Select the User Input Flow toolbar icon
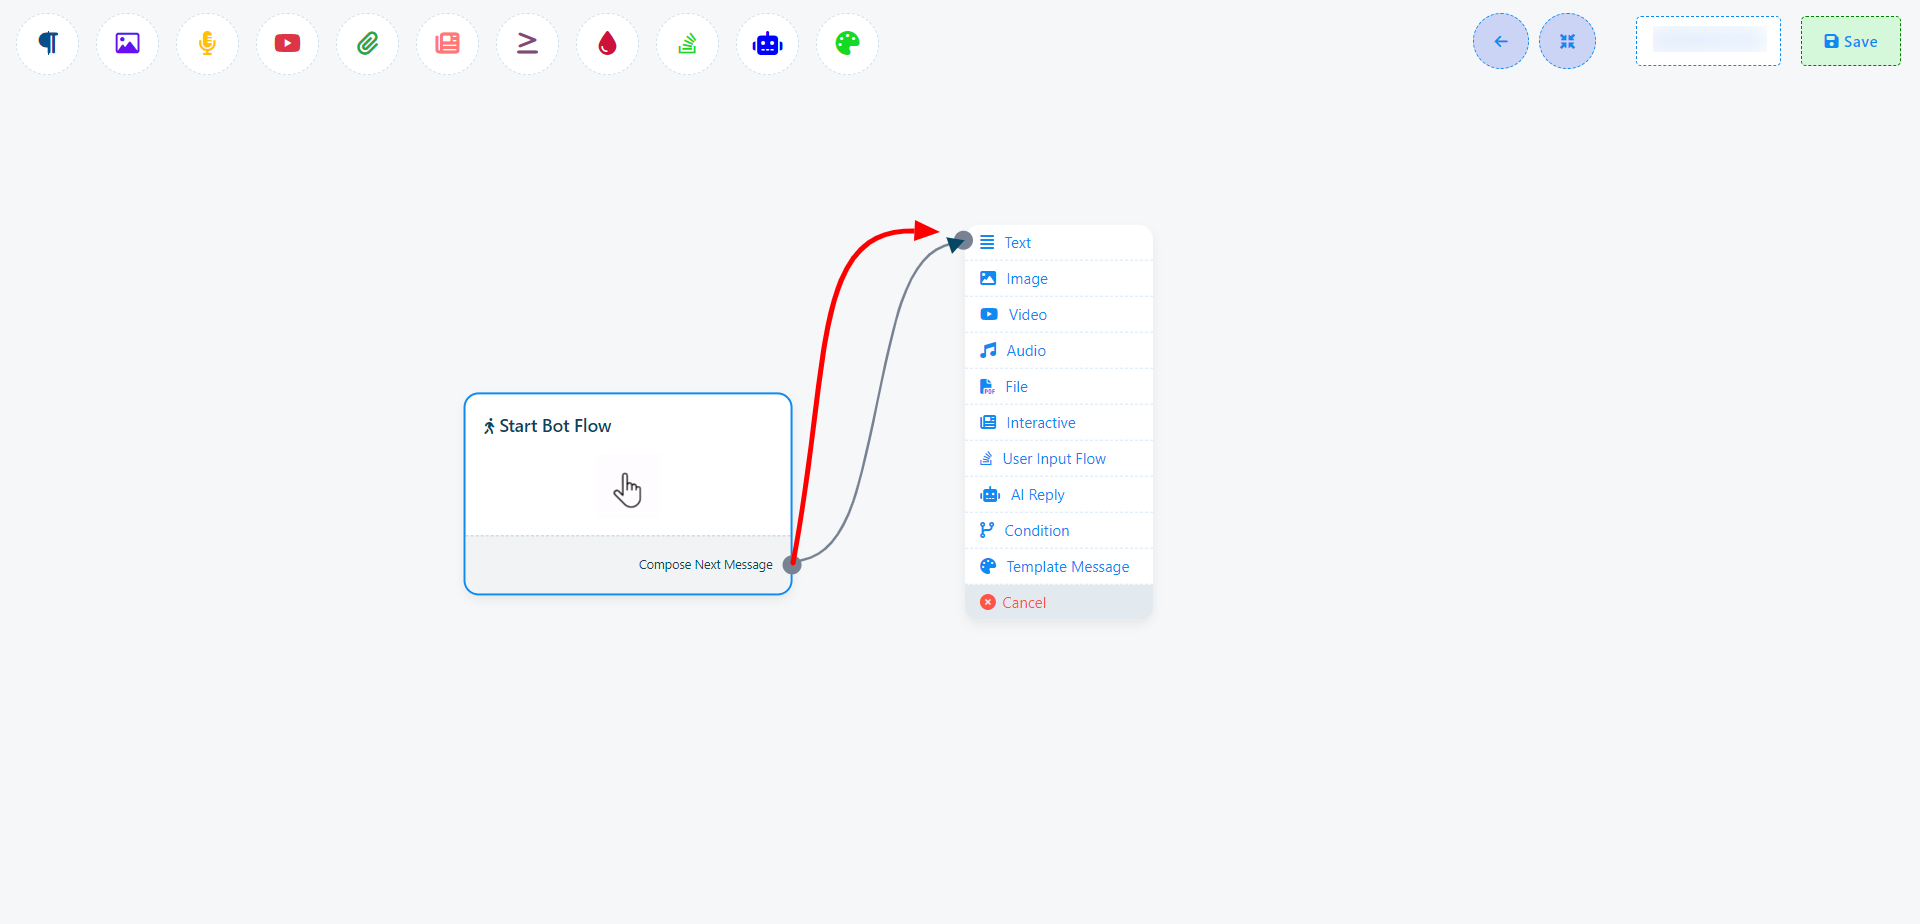The image size is (1920, 924). click(x=687, y=43)
